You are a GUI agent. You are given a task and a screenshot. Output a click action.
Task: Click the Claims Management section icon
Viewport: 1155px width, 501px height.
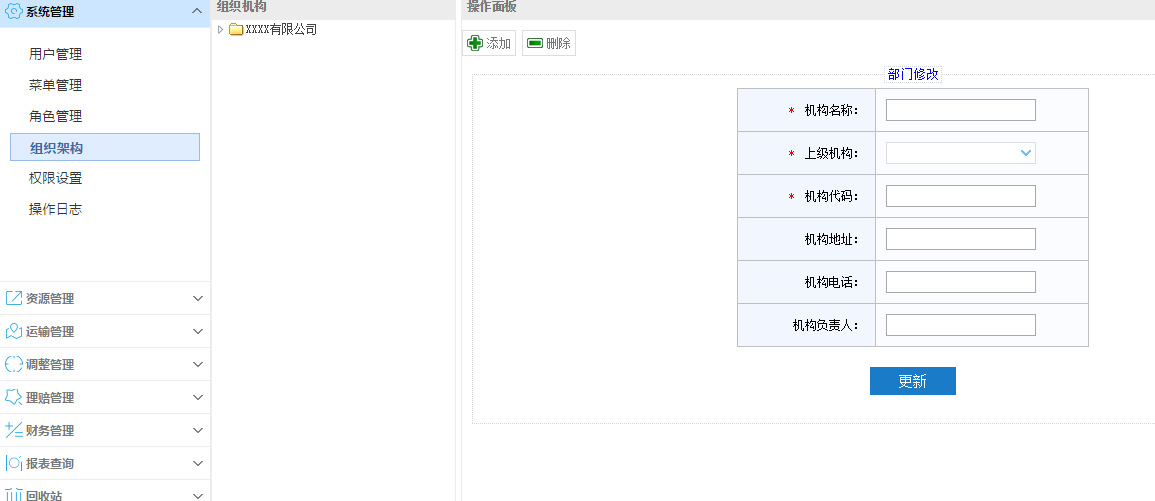(14, 397)
